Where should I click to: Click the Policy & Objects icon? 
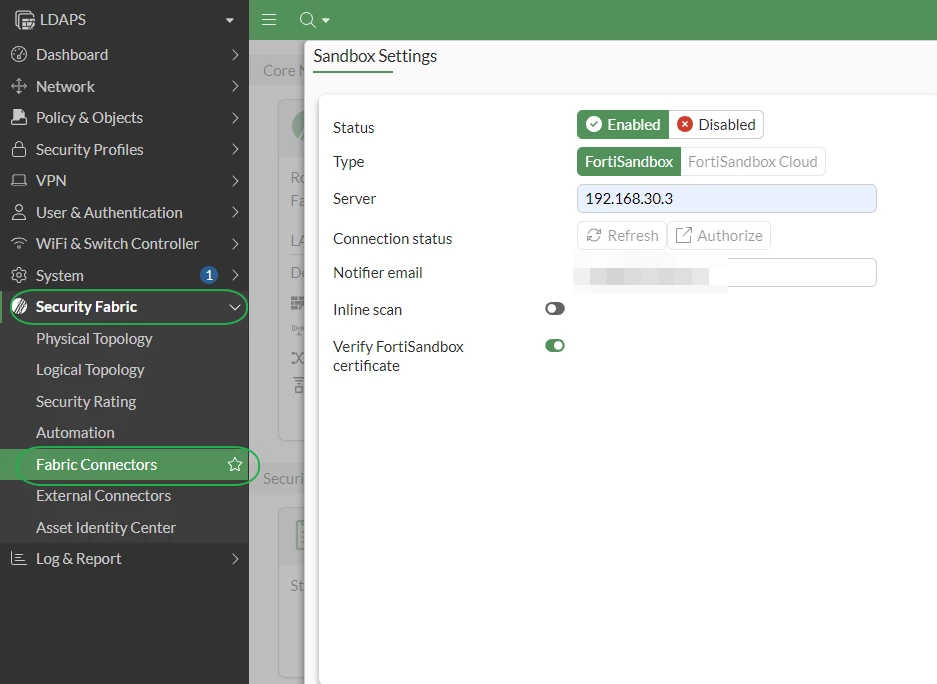[x=19, y=117]
